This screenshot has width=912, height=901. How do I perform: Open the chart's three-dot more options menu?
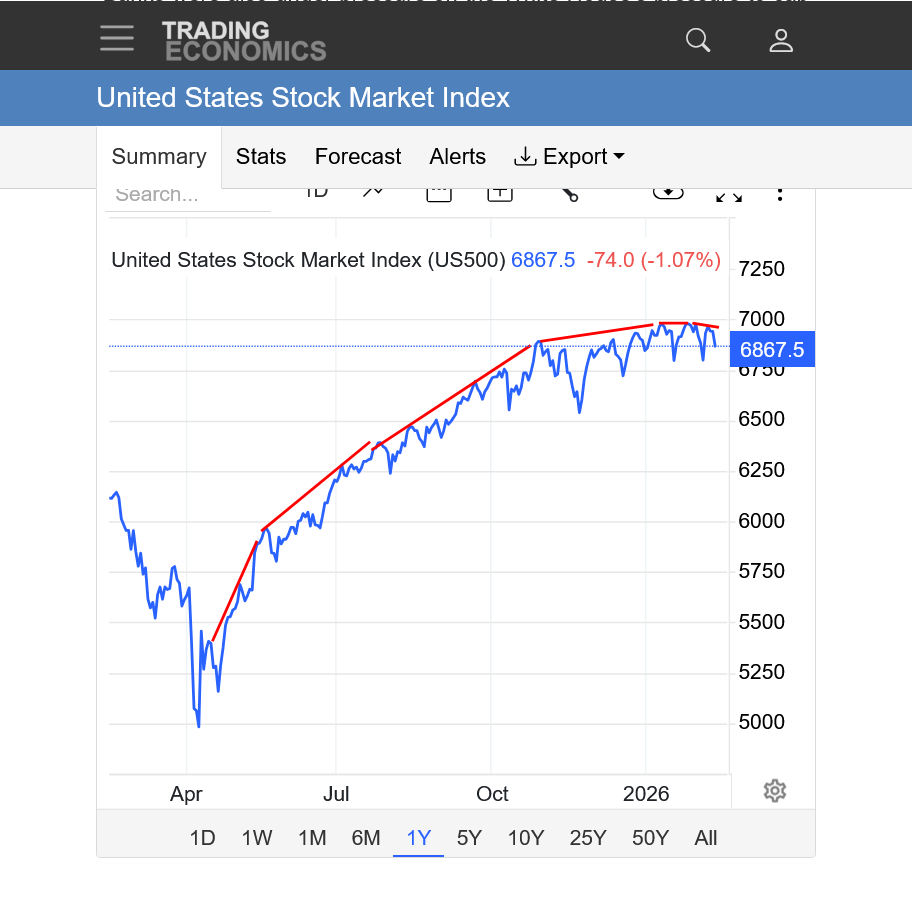click(x=780, y=193)
